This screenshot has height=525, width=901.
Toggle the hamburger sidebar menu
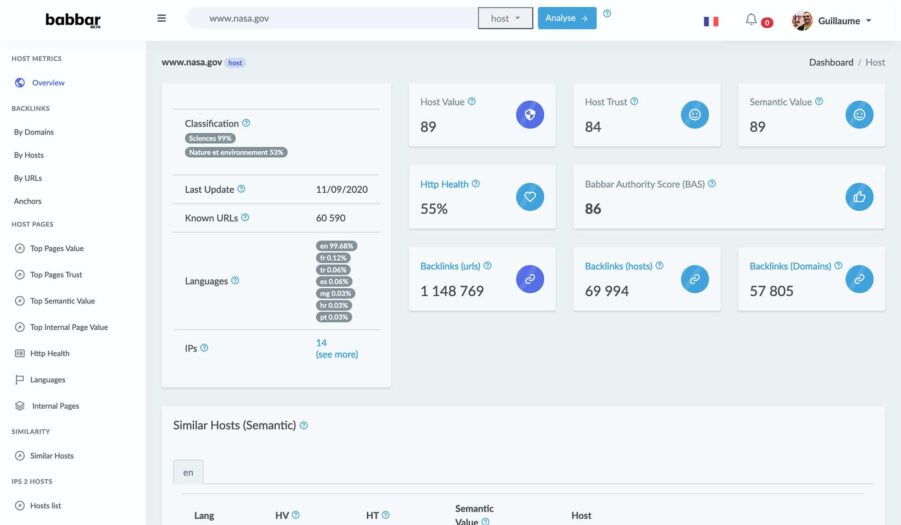click(x=161, y=18)
